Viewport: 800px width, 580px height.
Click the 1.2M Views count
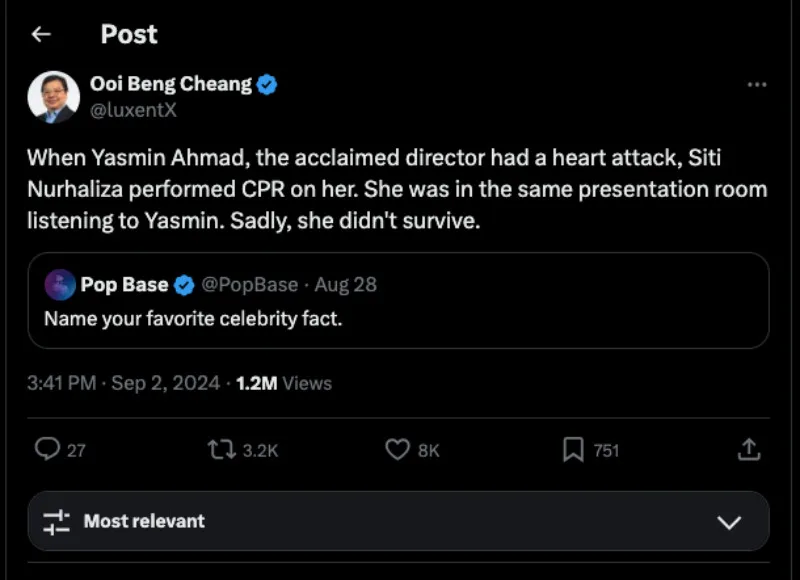(284, 383)
